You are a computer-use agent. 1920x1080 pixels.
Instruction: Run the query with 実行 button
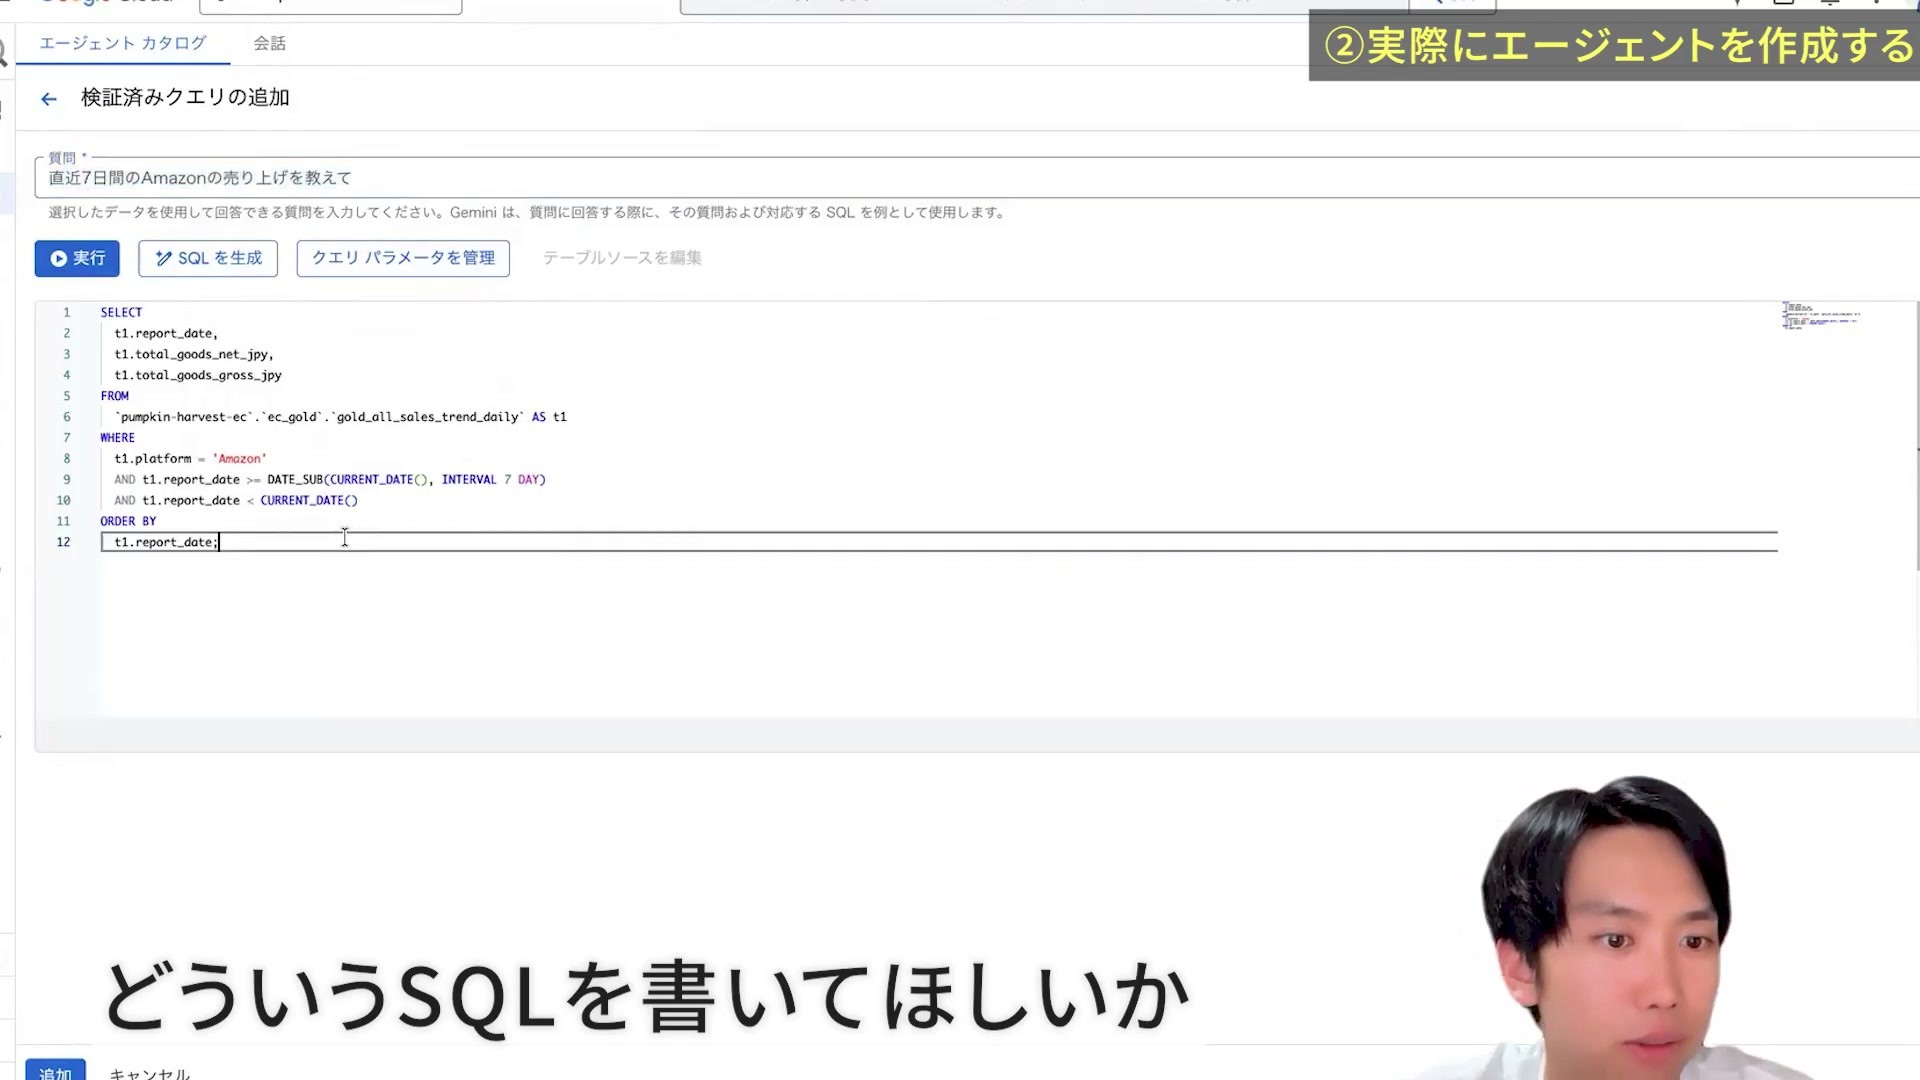(x=77, y=258)
